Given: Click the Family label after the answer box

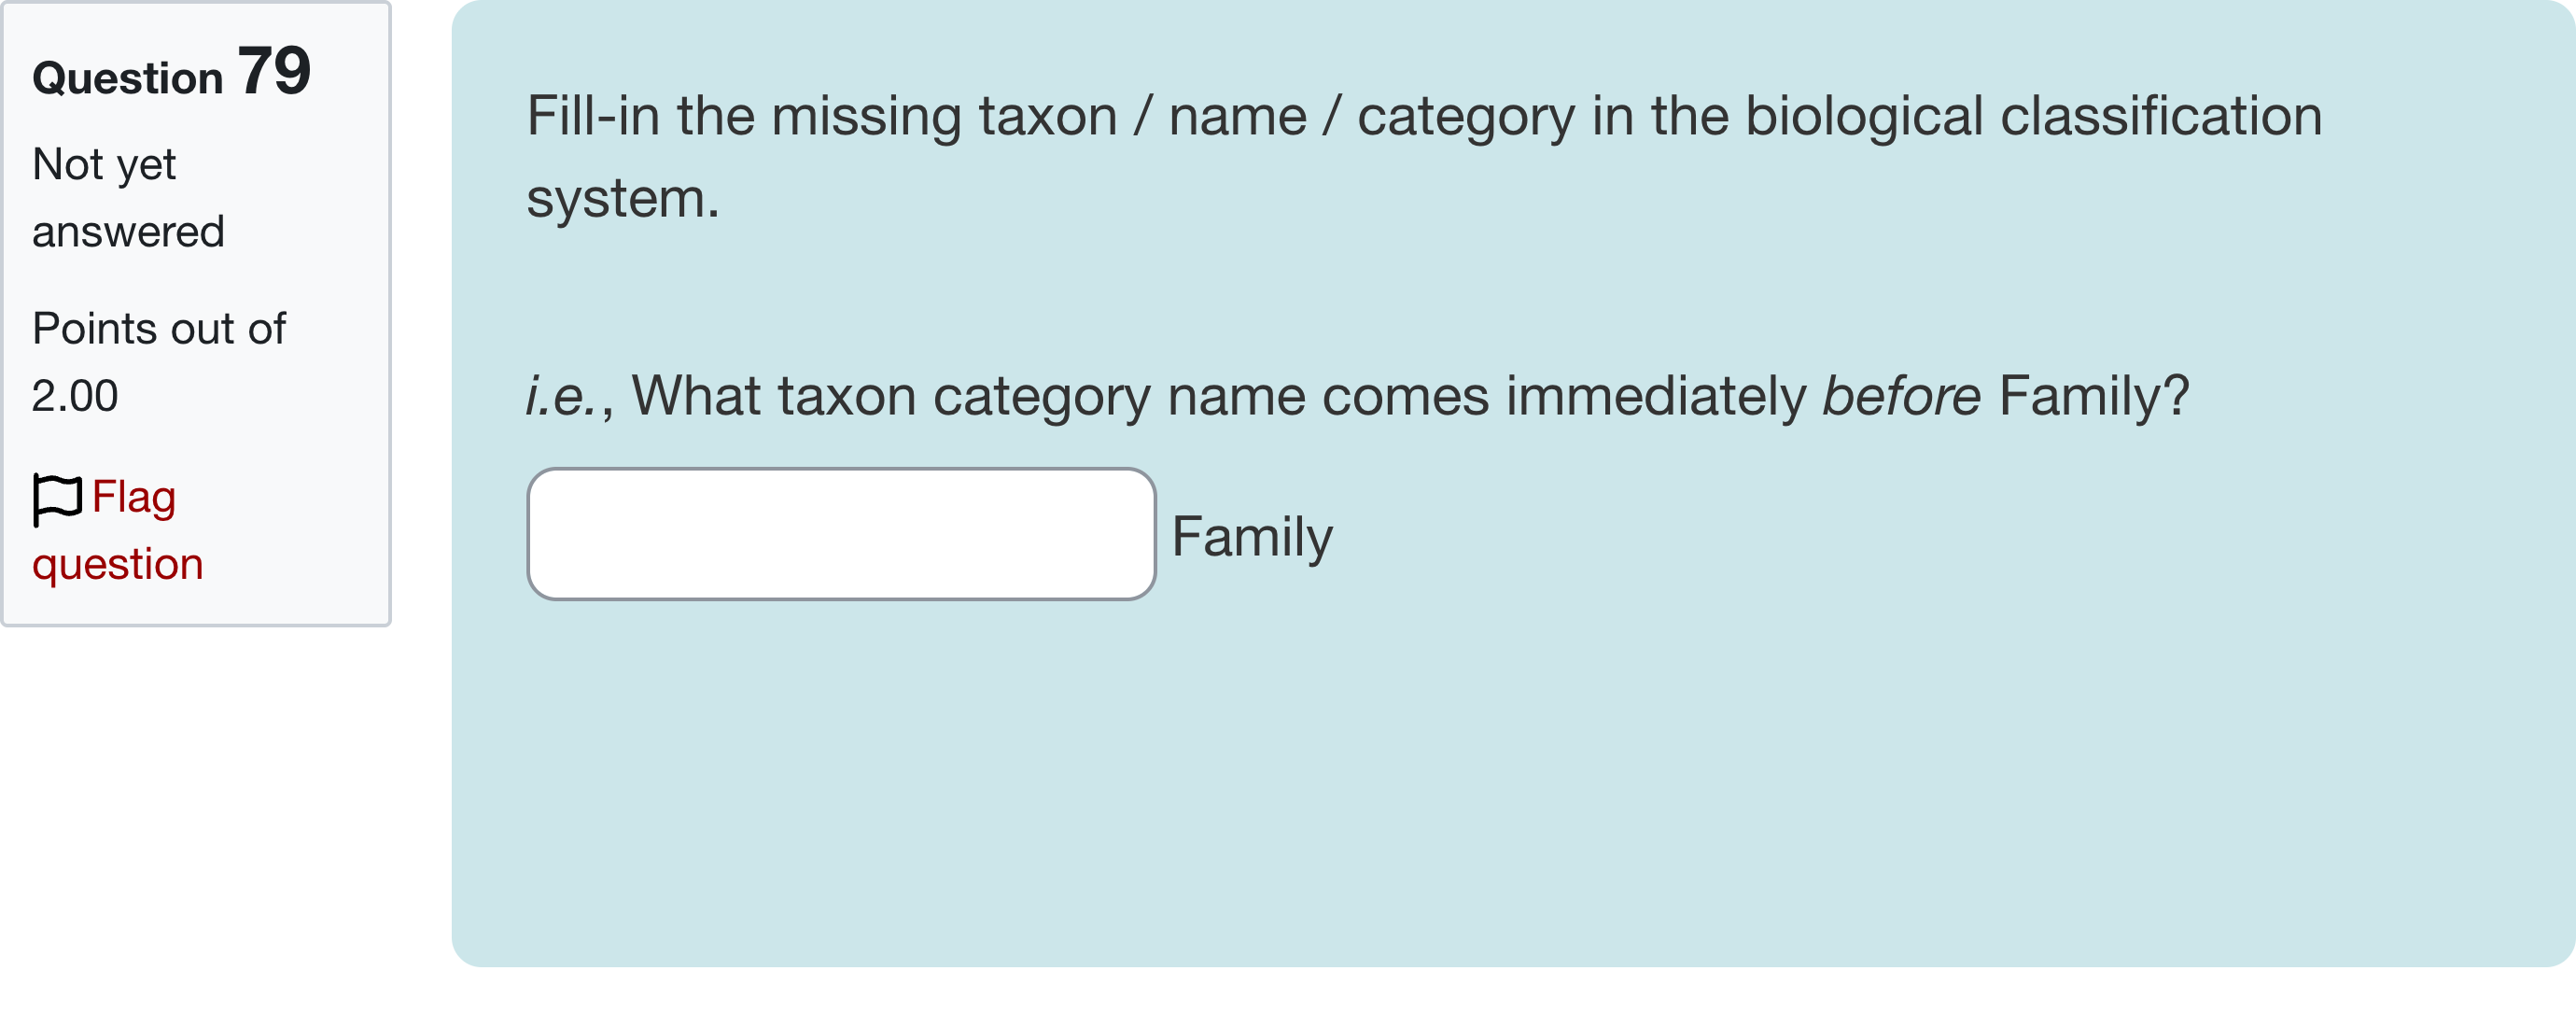Looking at the screenshot, I should tap(1252, 537).
